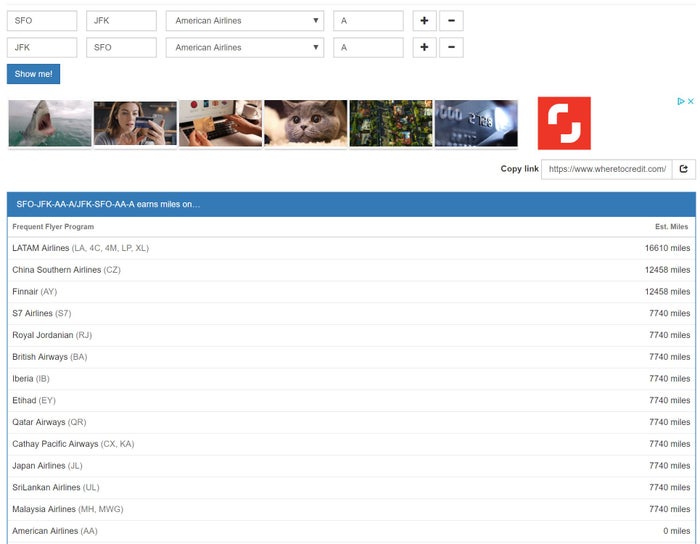Screen dimensions: 700x544
Task: Click the Frequent Flyer Program column header
Action: 53,227
